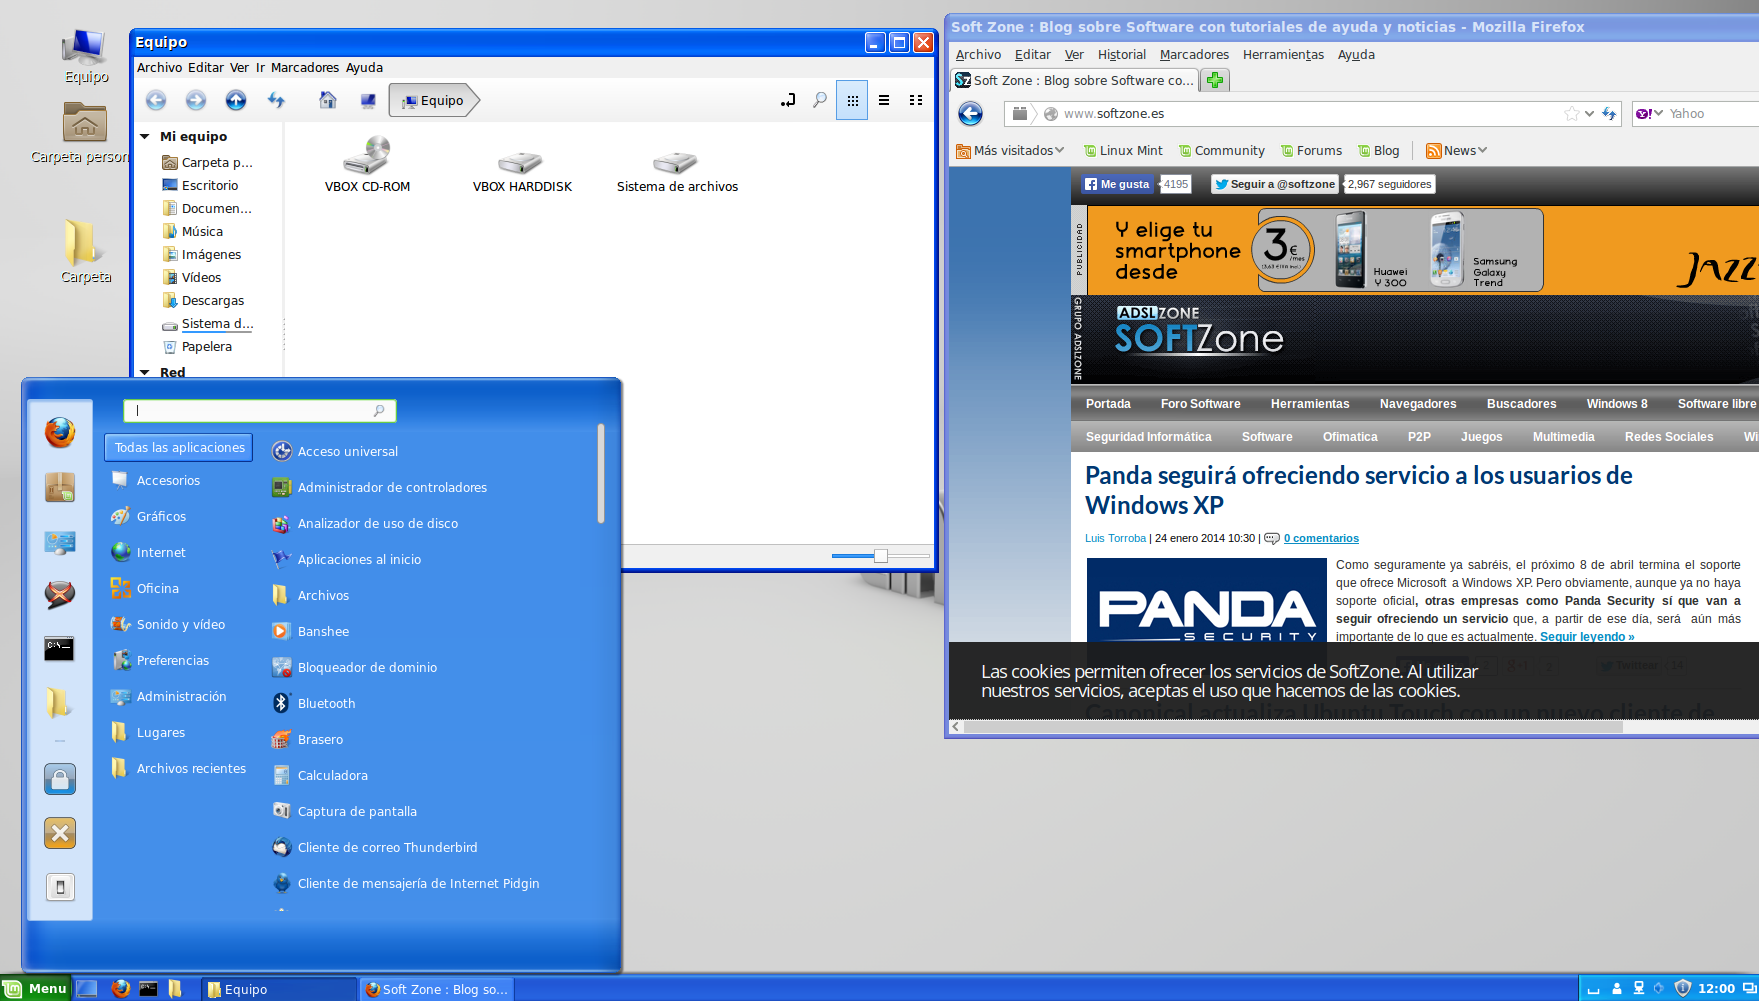Open a new Firefox tab with the plus

[x=1215, y=80]
